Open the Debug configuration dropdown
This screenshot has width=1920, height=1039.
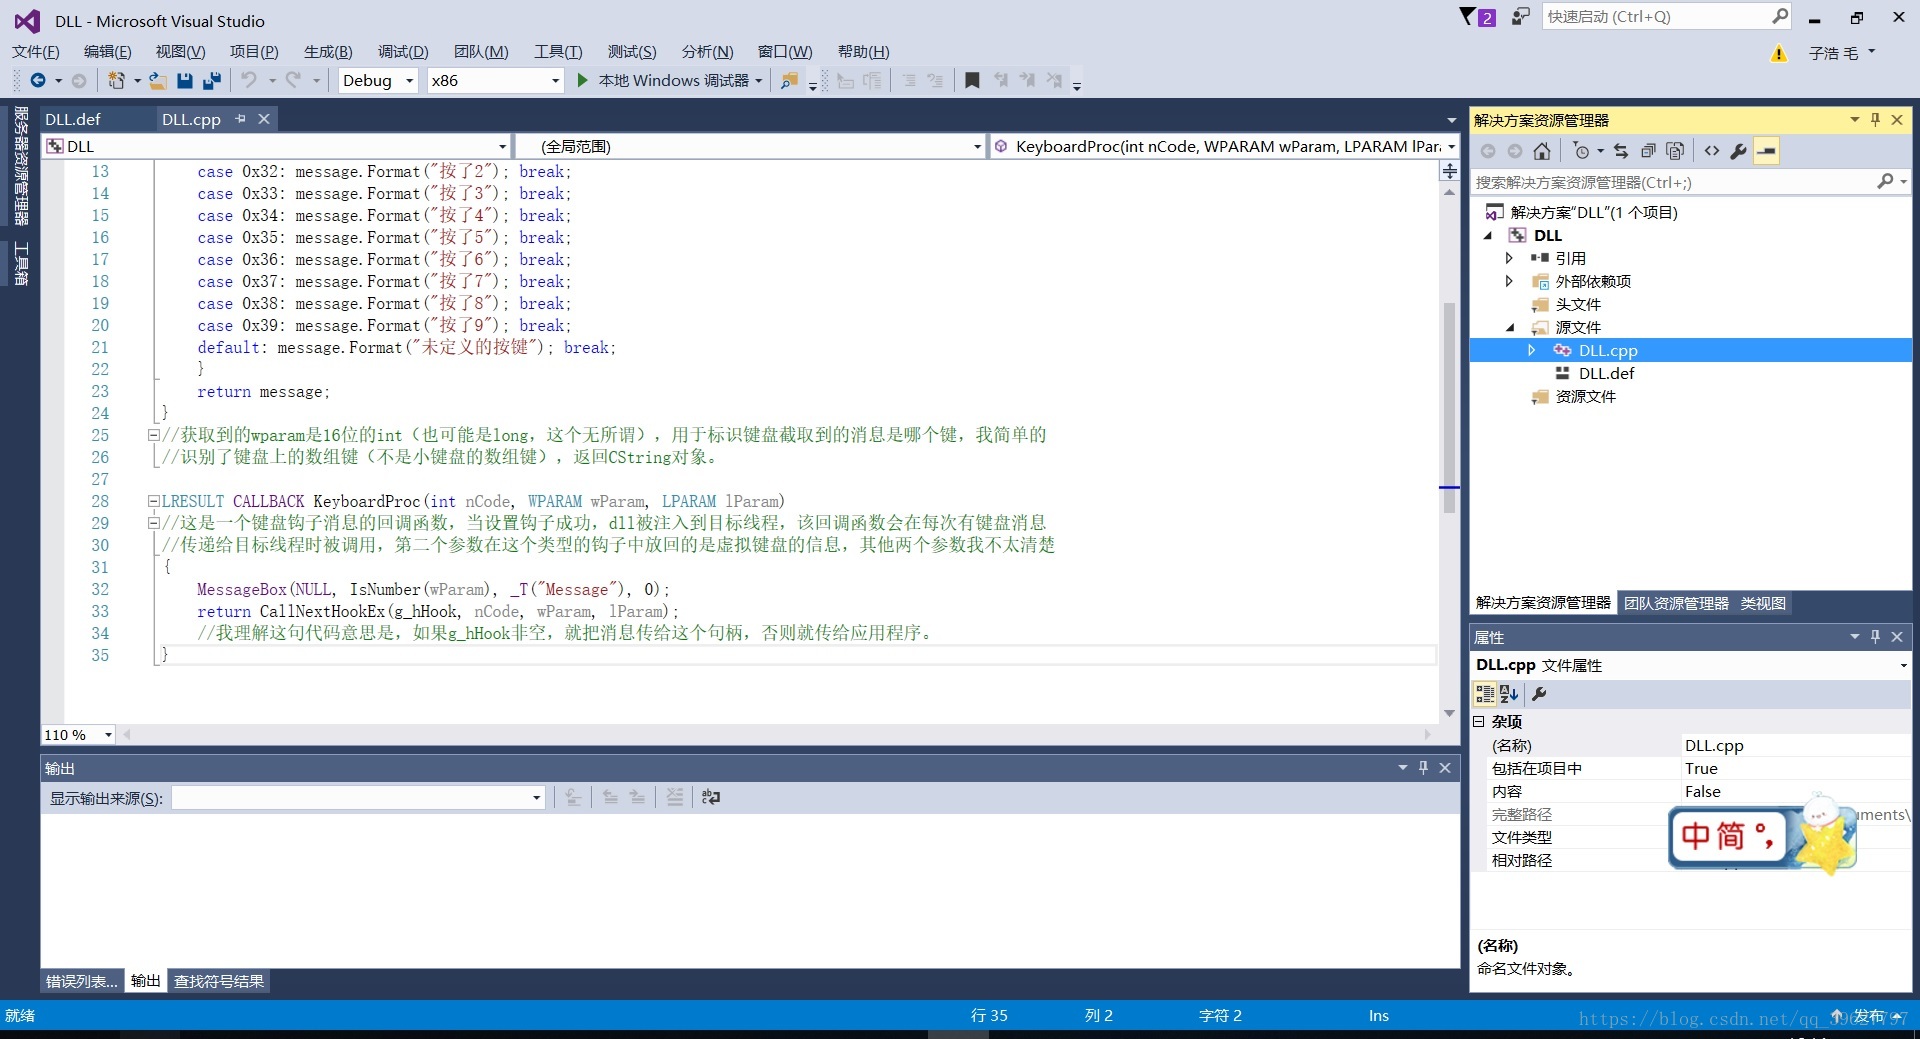pos(410,81)
